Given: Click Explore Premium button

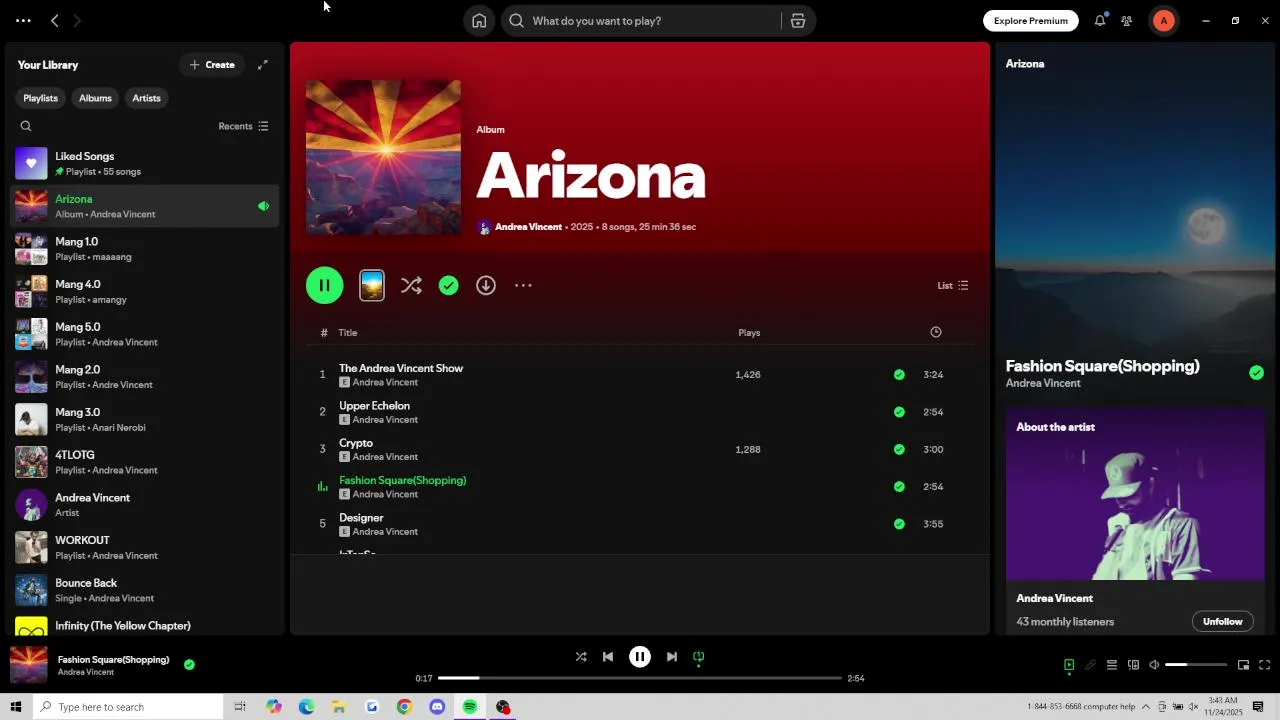Looking at the screenshot, I should point(1031,21).
